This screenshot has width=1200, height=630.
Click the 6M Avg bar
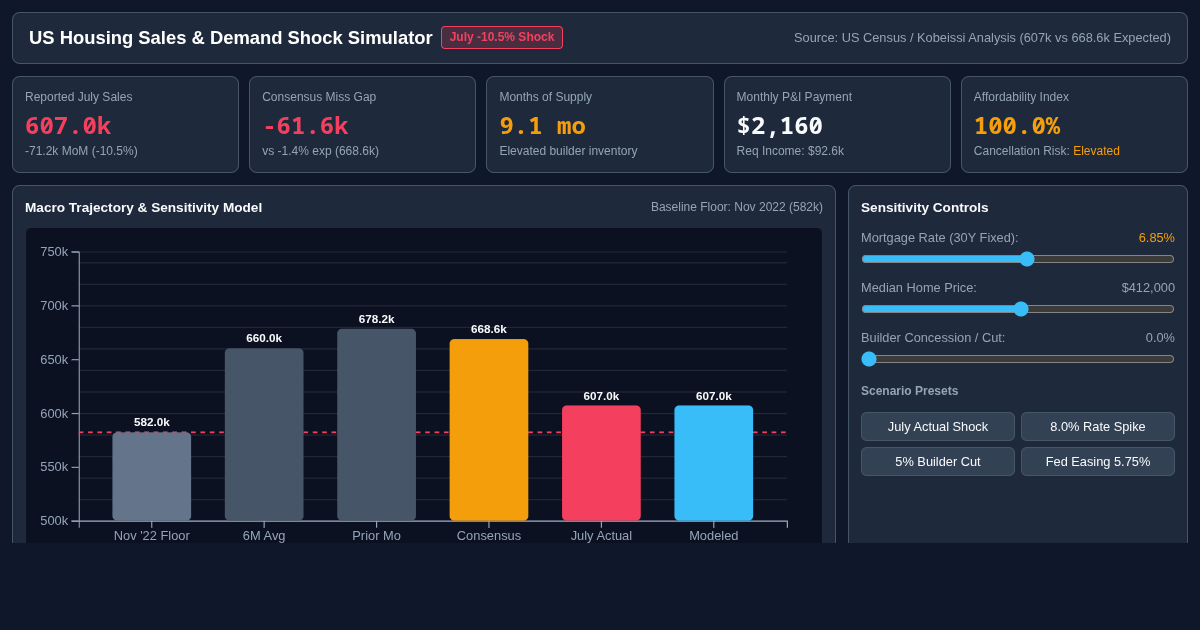[264, 434]
